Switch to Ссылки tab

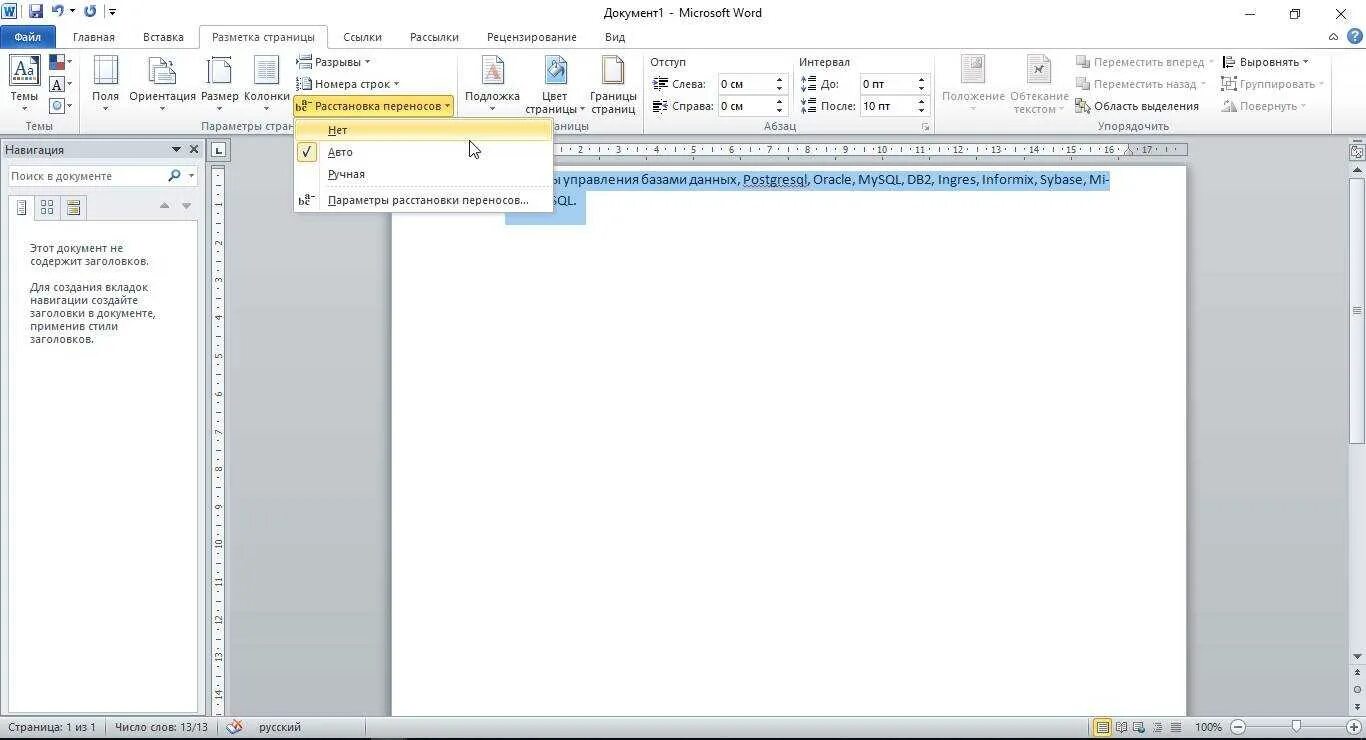(362, 37)
